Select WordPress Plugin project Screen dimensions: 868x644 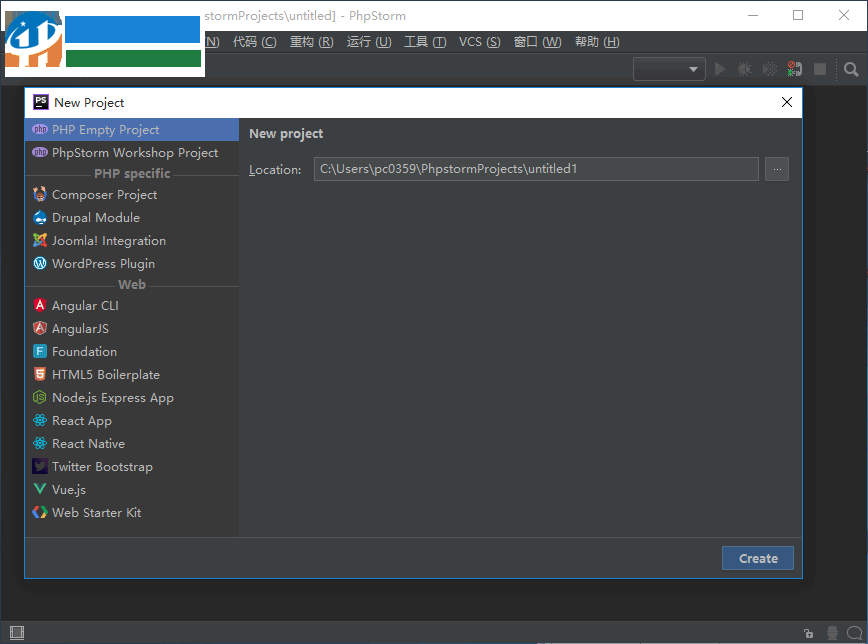point(132,264)
